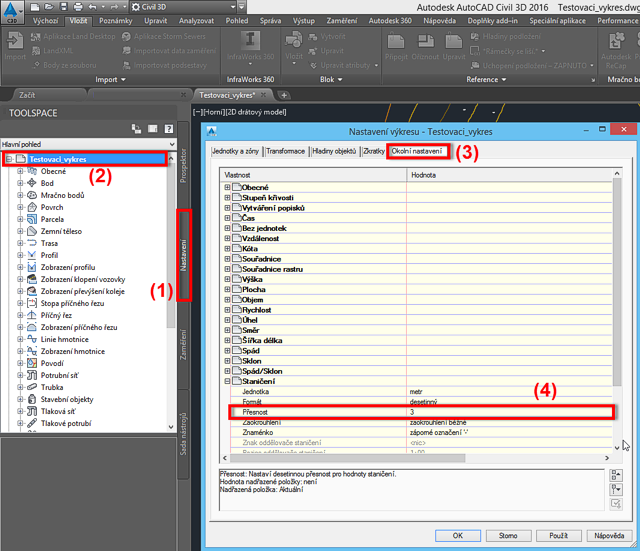Click Aplikace Land Desktop import item
This screenshot has width=640, height=551.
73,37
